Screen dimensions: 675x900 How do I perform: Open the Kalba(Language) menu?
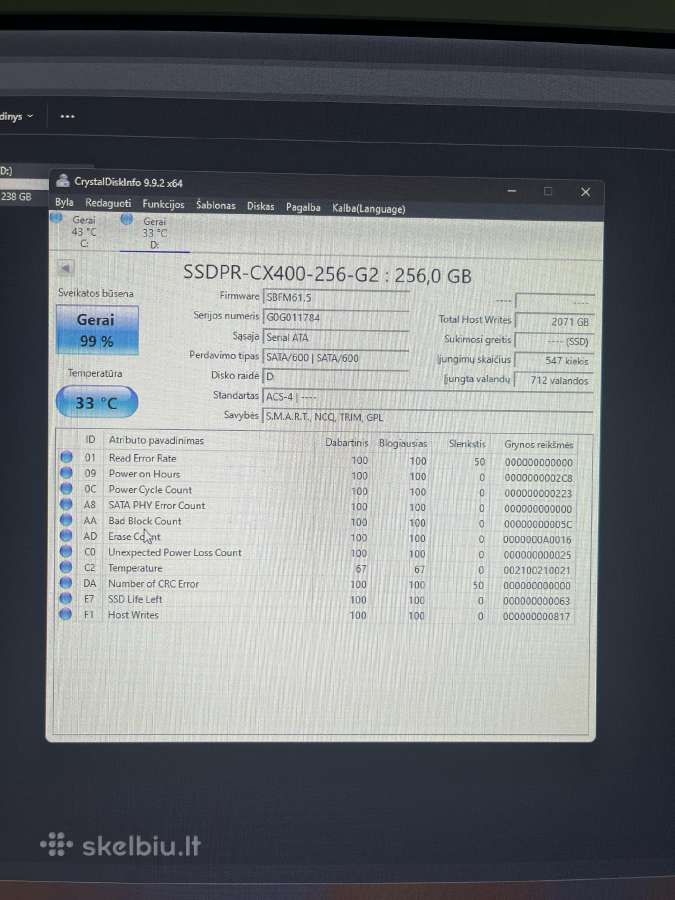(368, 208)
